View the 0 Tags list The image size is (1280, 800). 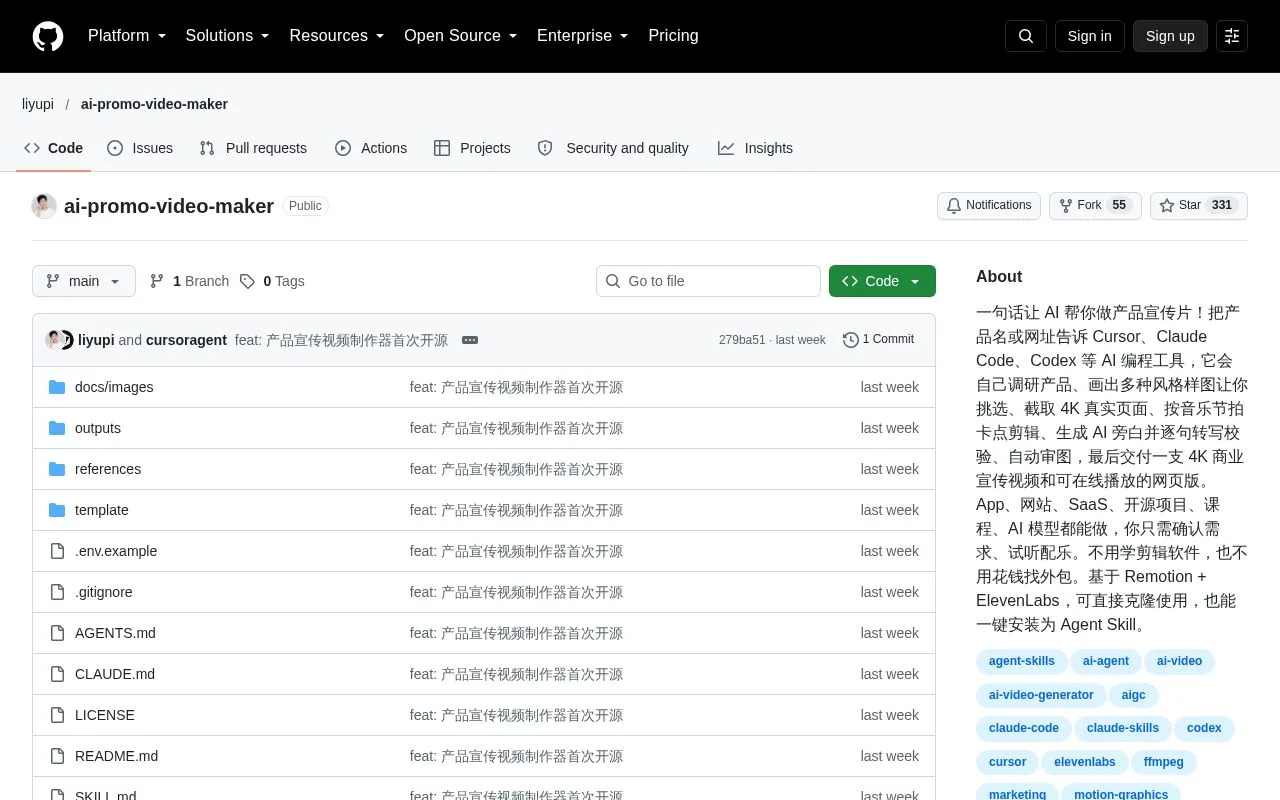[x=272, y=281]
